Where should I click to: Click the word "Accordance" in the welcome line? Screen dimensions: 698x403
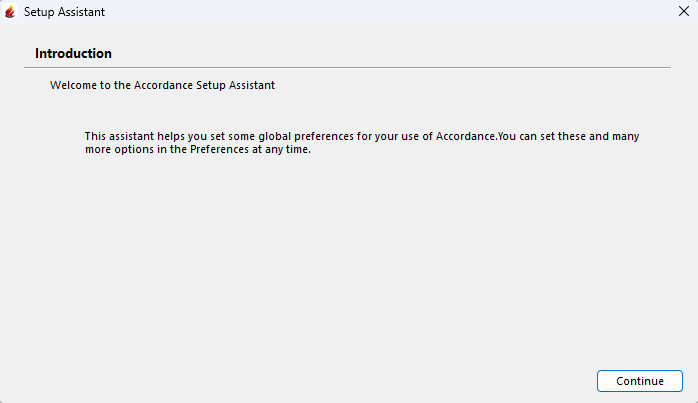pos(166,85)
